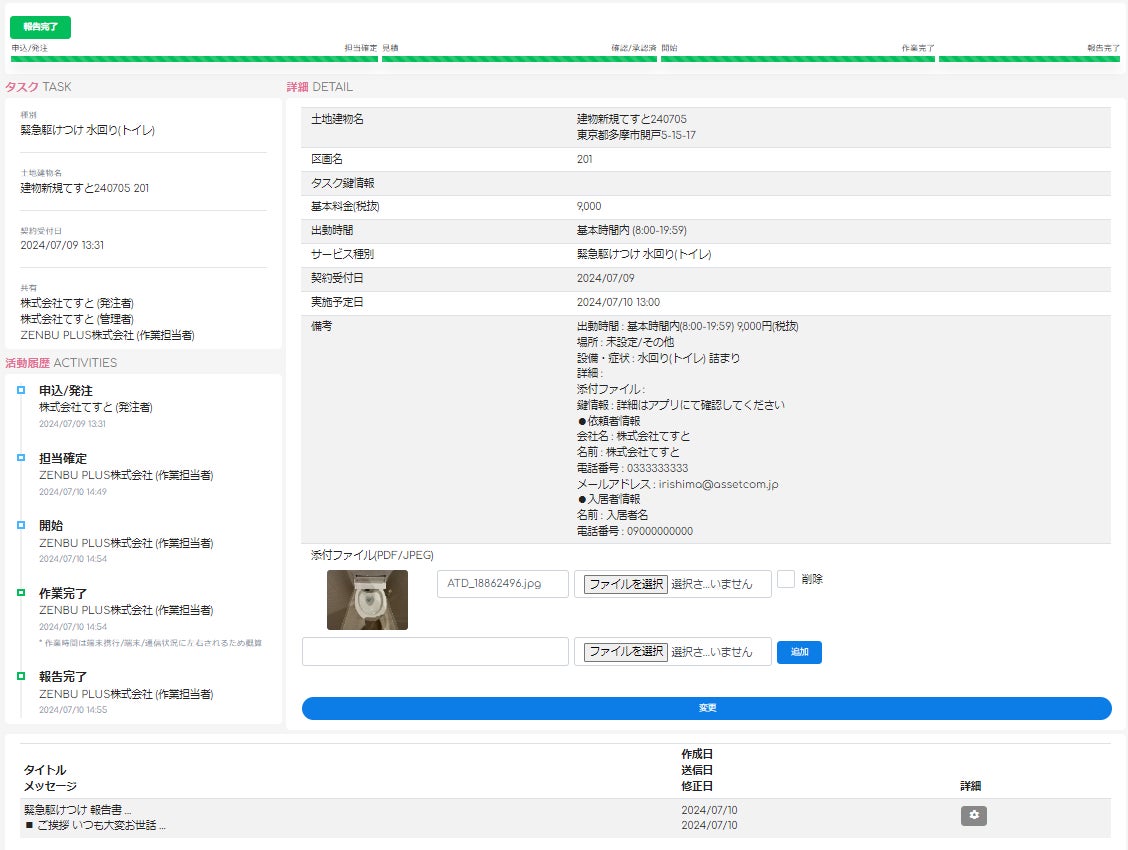Screen dimensions: 1128x850
Task: Click the 添付ファイル(PDF/JPEG) label
Action: [372, 555]
